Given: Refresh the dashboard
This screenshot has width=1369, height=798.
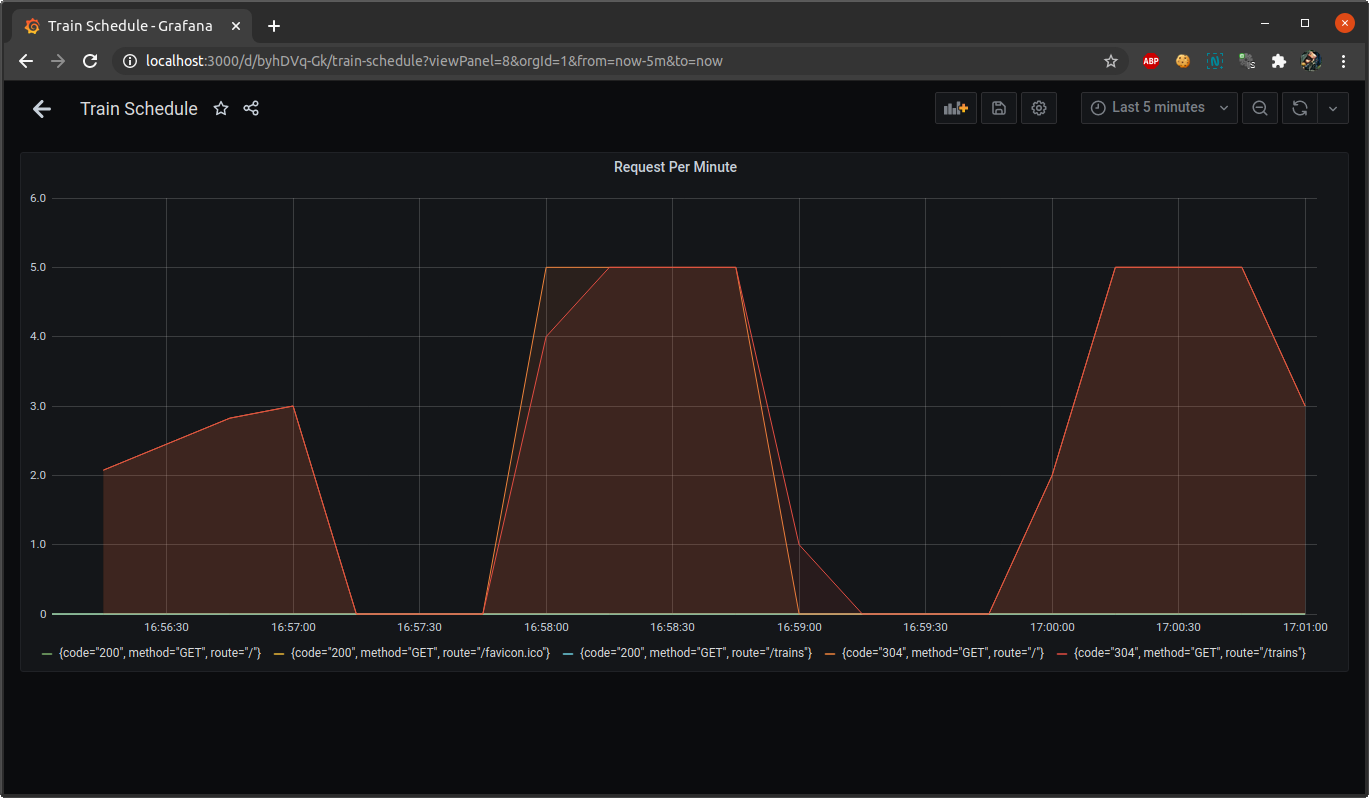Looking at the screenshot, I should [x=1299, y=108].
